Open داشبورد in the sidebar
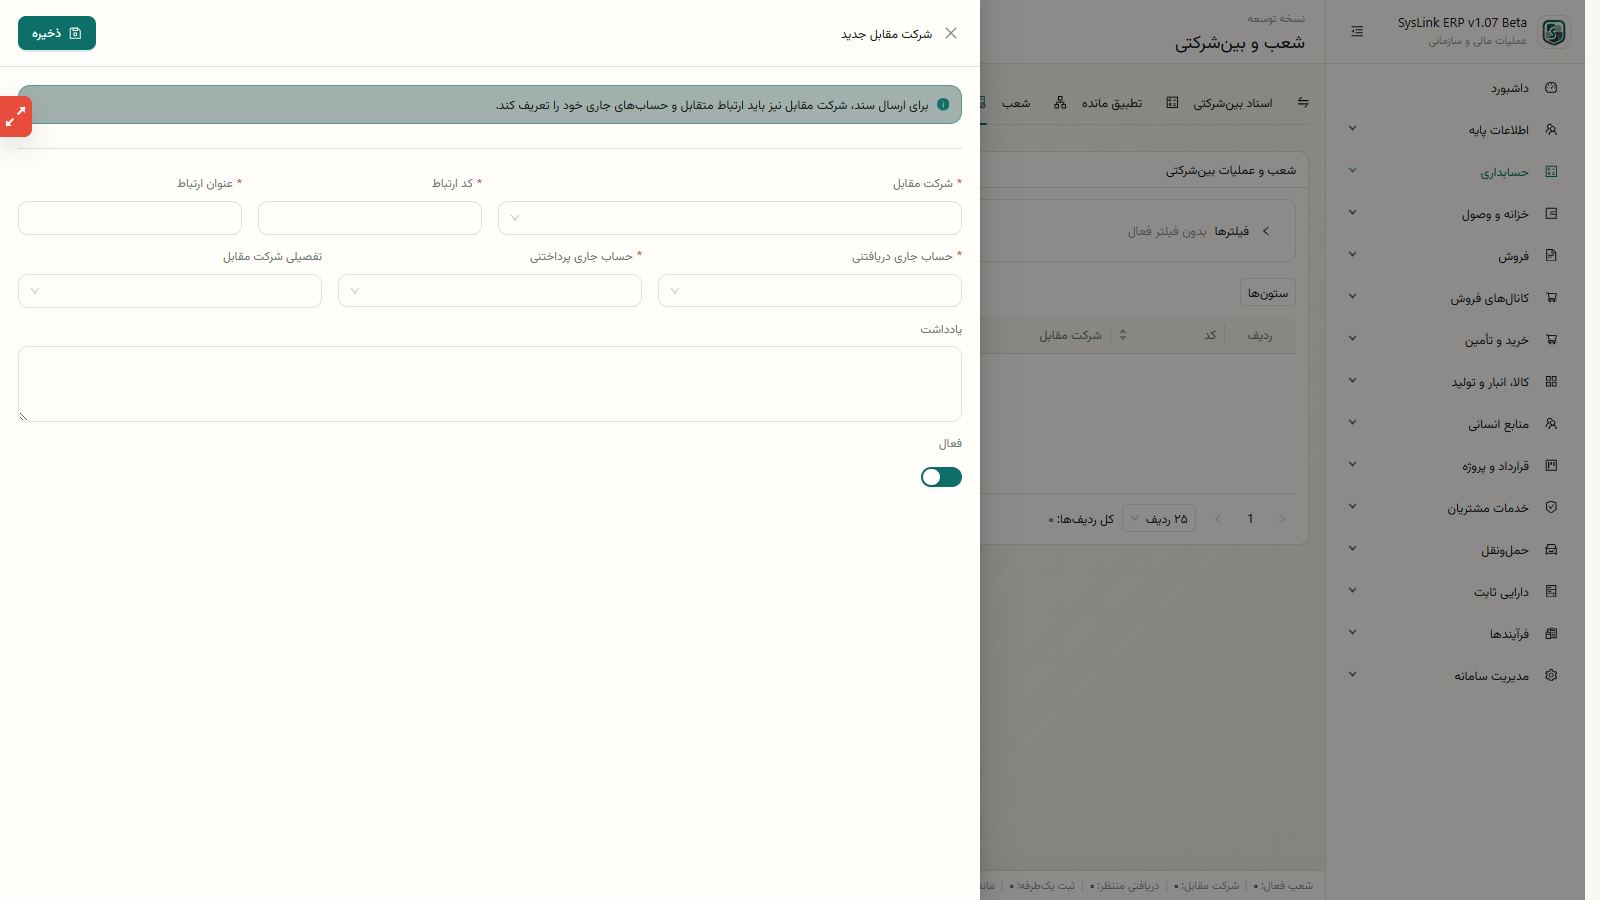 tap(1510, 88)
